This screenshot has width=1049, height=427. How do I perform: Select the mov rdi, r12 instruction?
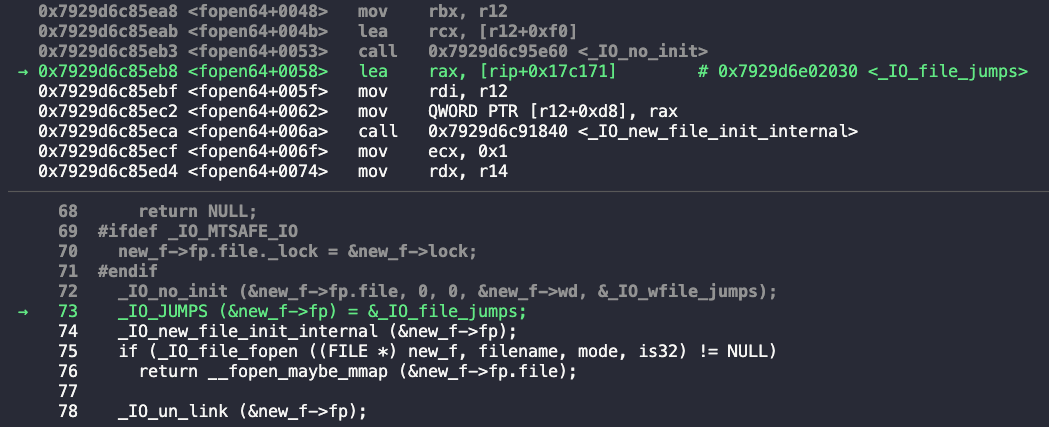pyautogui.click(x=433, y=92)
